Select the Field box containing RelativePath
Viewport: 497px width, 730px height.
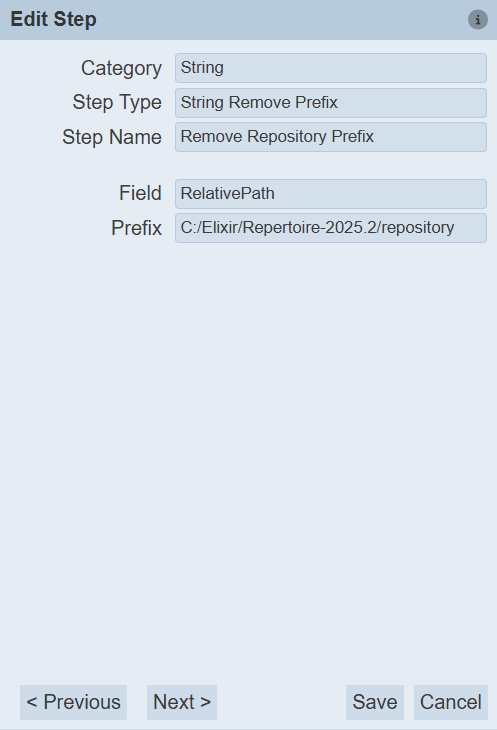[331, 194]
